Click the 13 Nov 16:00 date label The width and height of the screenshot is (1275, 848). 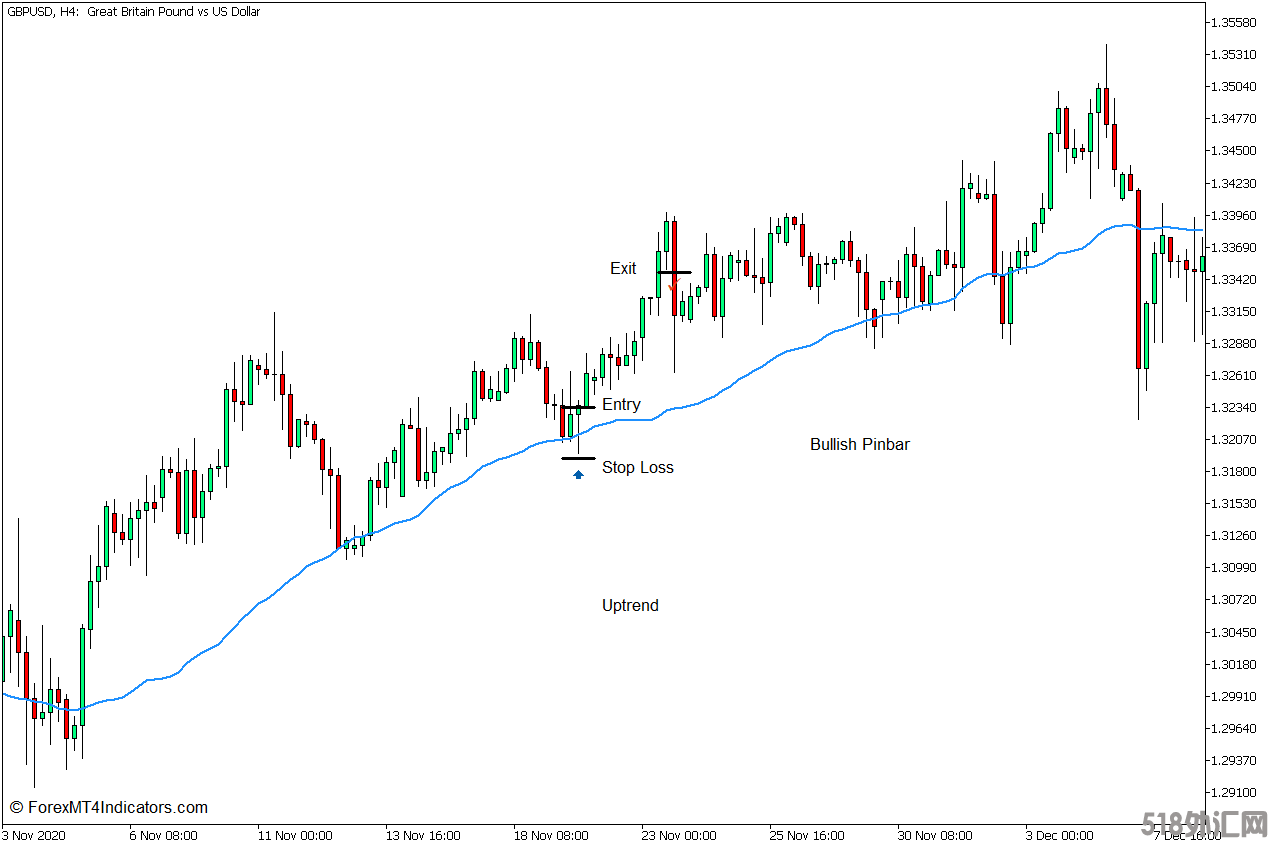pos(423,836)
